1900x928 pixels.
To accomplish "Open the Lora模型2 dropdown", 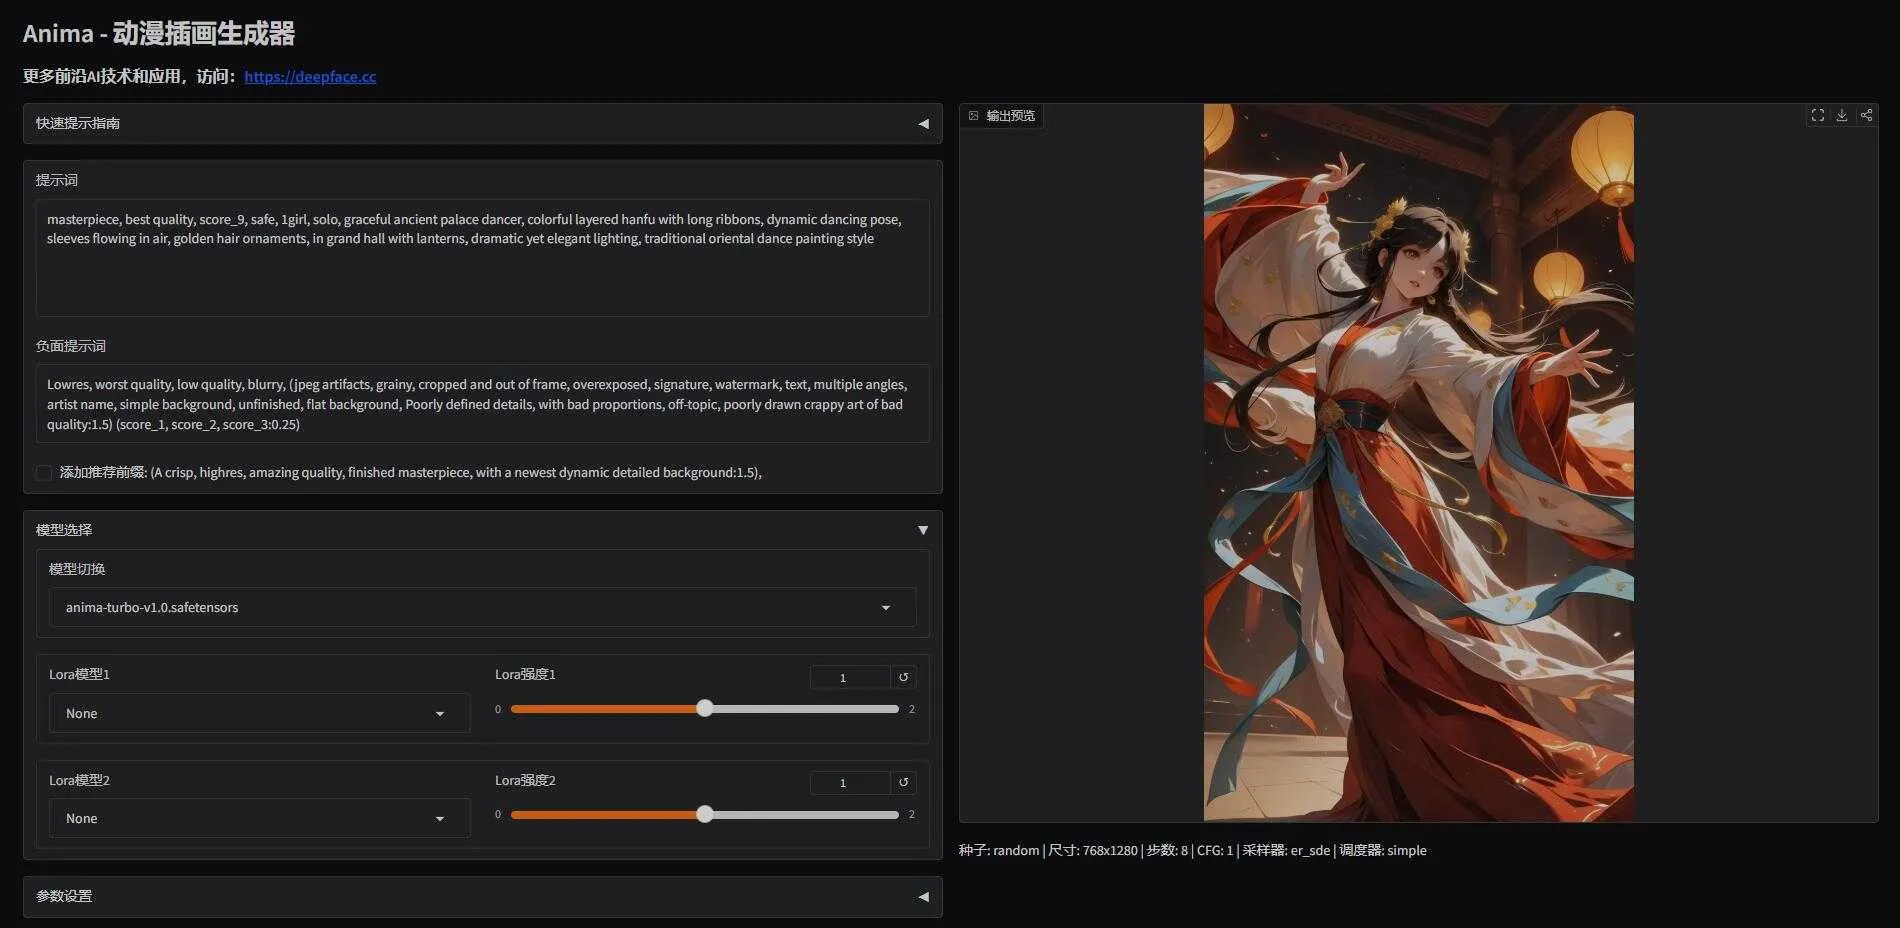I will pos(259,818).
